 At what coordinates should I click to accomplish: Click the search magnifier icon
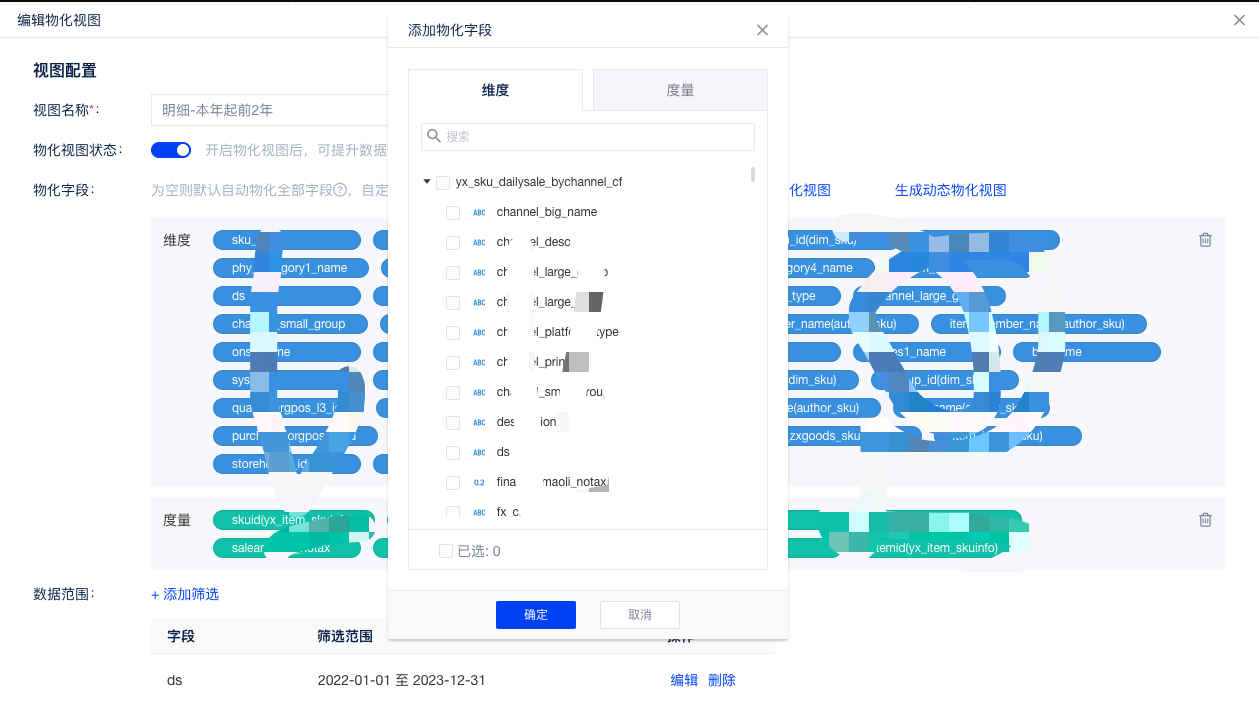coord(434,136)
